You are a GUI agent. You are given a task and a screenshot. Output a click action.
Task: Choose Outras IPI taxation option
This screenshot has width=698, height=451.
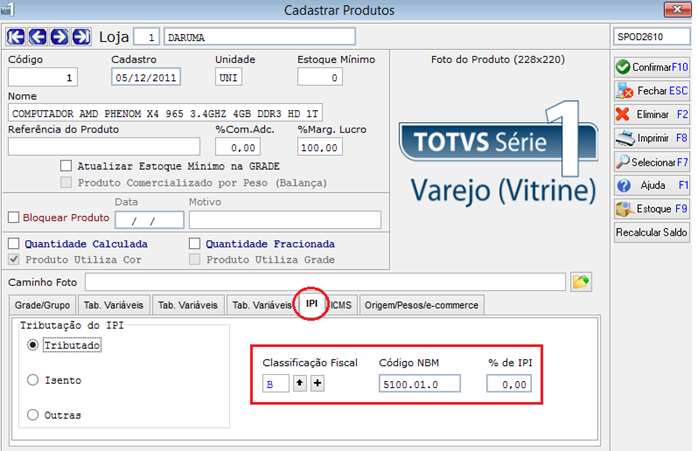32,415
